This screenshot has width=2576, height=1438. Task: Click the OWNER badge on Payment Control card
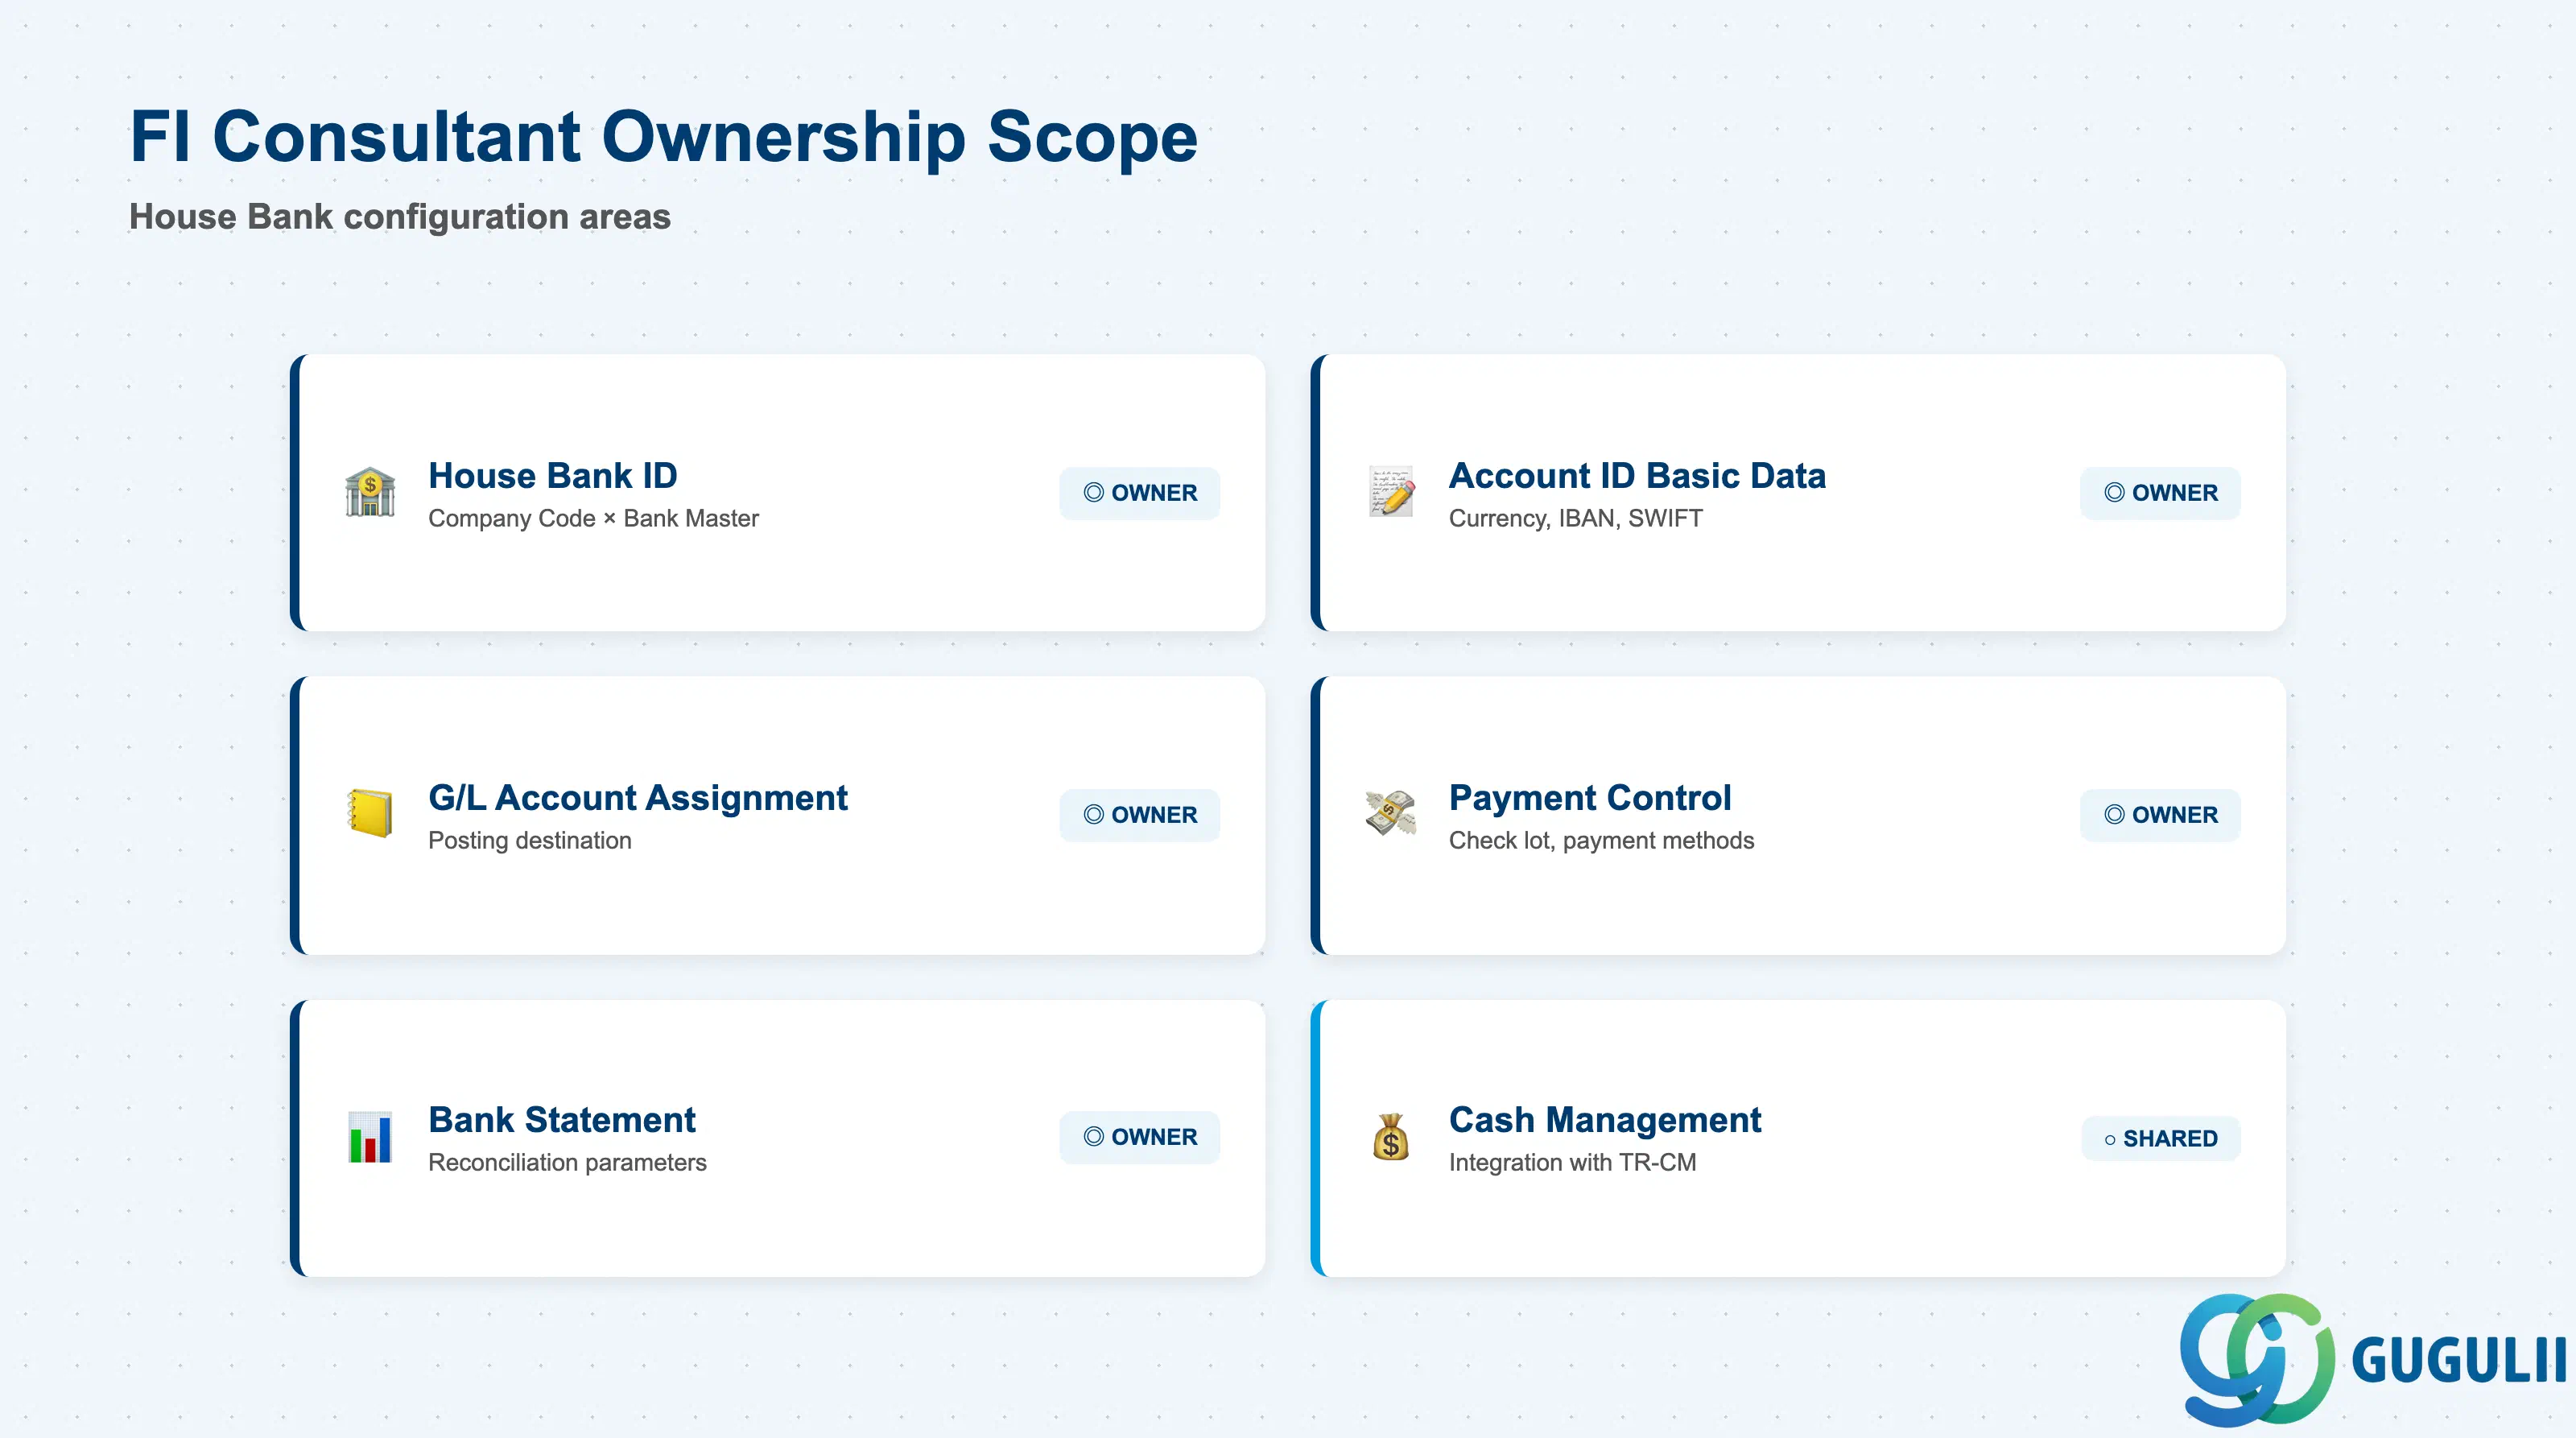pos(2160,815)
